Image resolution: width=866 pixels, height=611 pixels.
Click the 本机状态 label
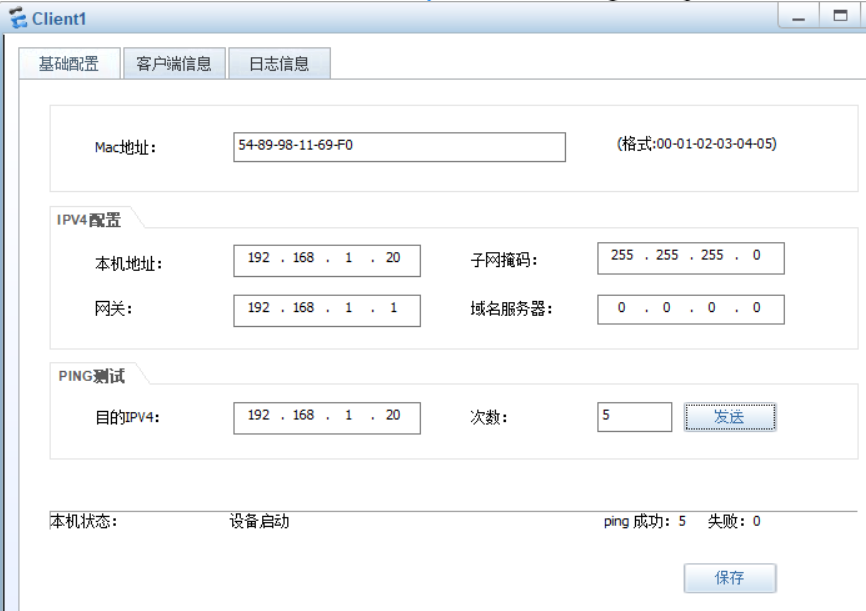click(83, 521)
